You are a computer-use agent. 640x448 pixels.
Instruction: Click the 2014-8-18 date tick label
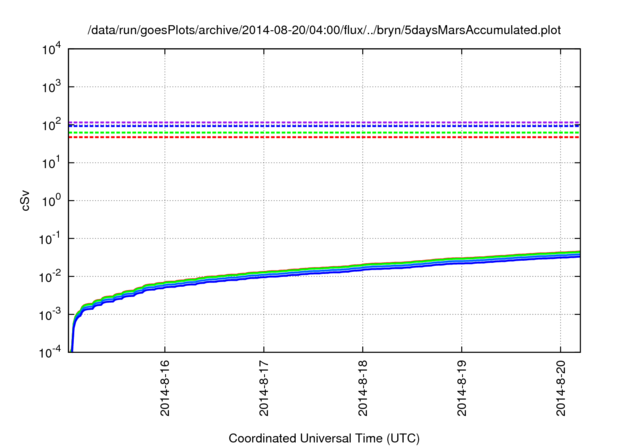point(363,388)
